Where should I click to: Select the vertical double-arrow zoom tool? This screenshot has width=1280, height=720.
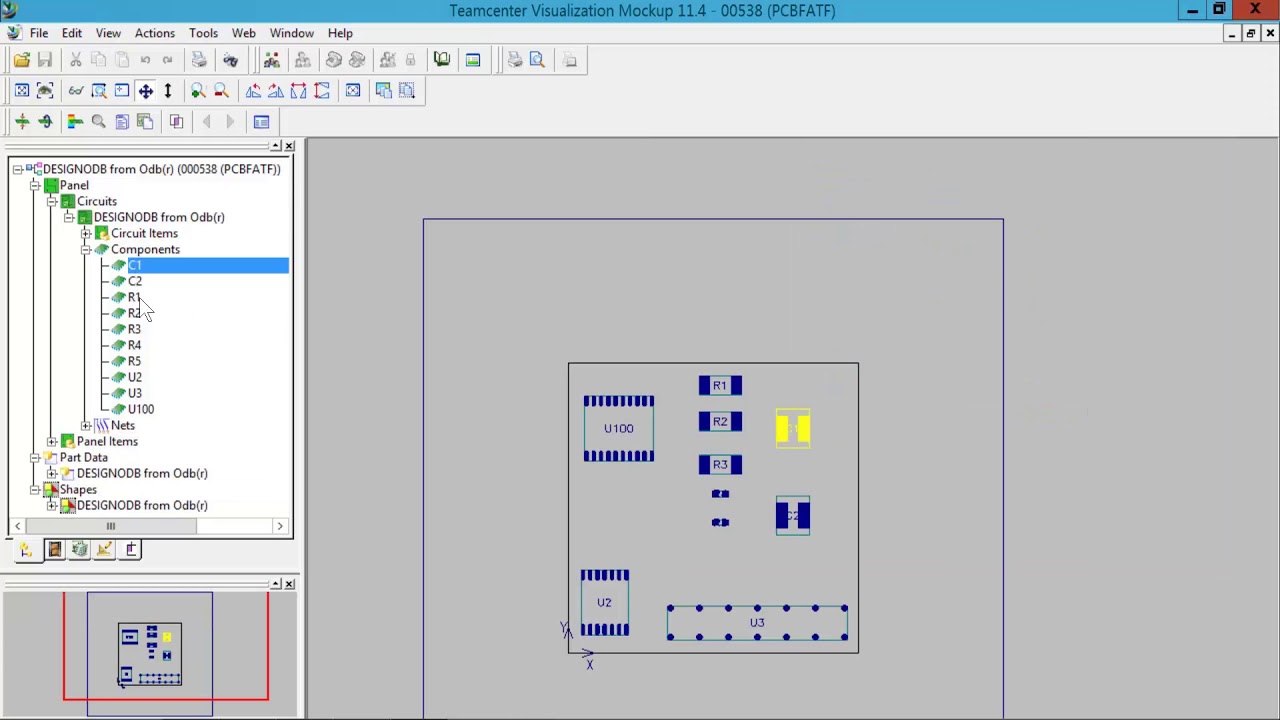pos(168,91)
